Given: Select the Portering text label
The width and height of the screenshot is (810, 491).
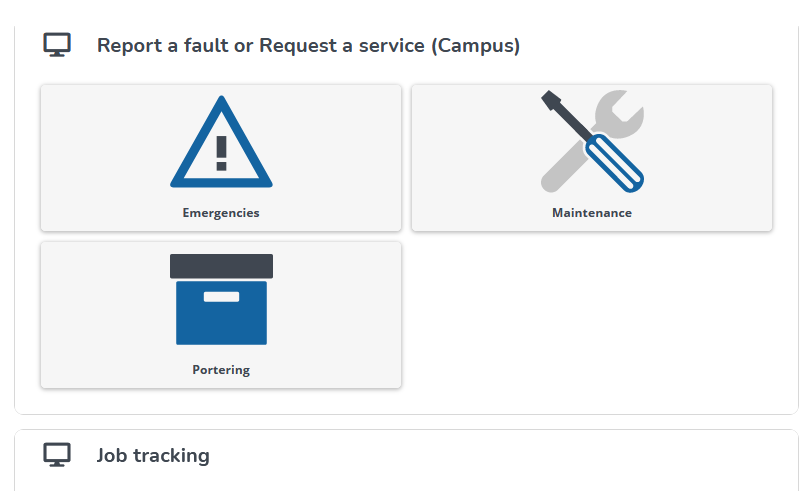Looking at the screenshot, I should coord(221,370).
